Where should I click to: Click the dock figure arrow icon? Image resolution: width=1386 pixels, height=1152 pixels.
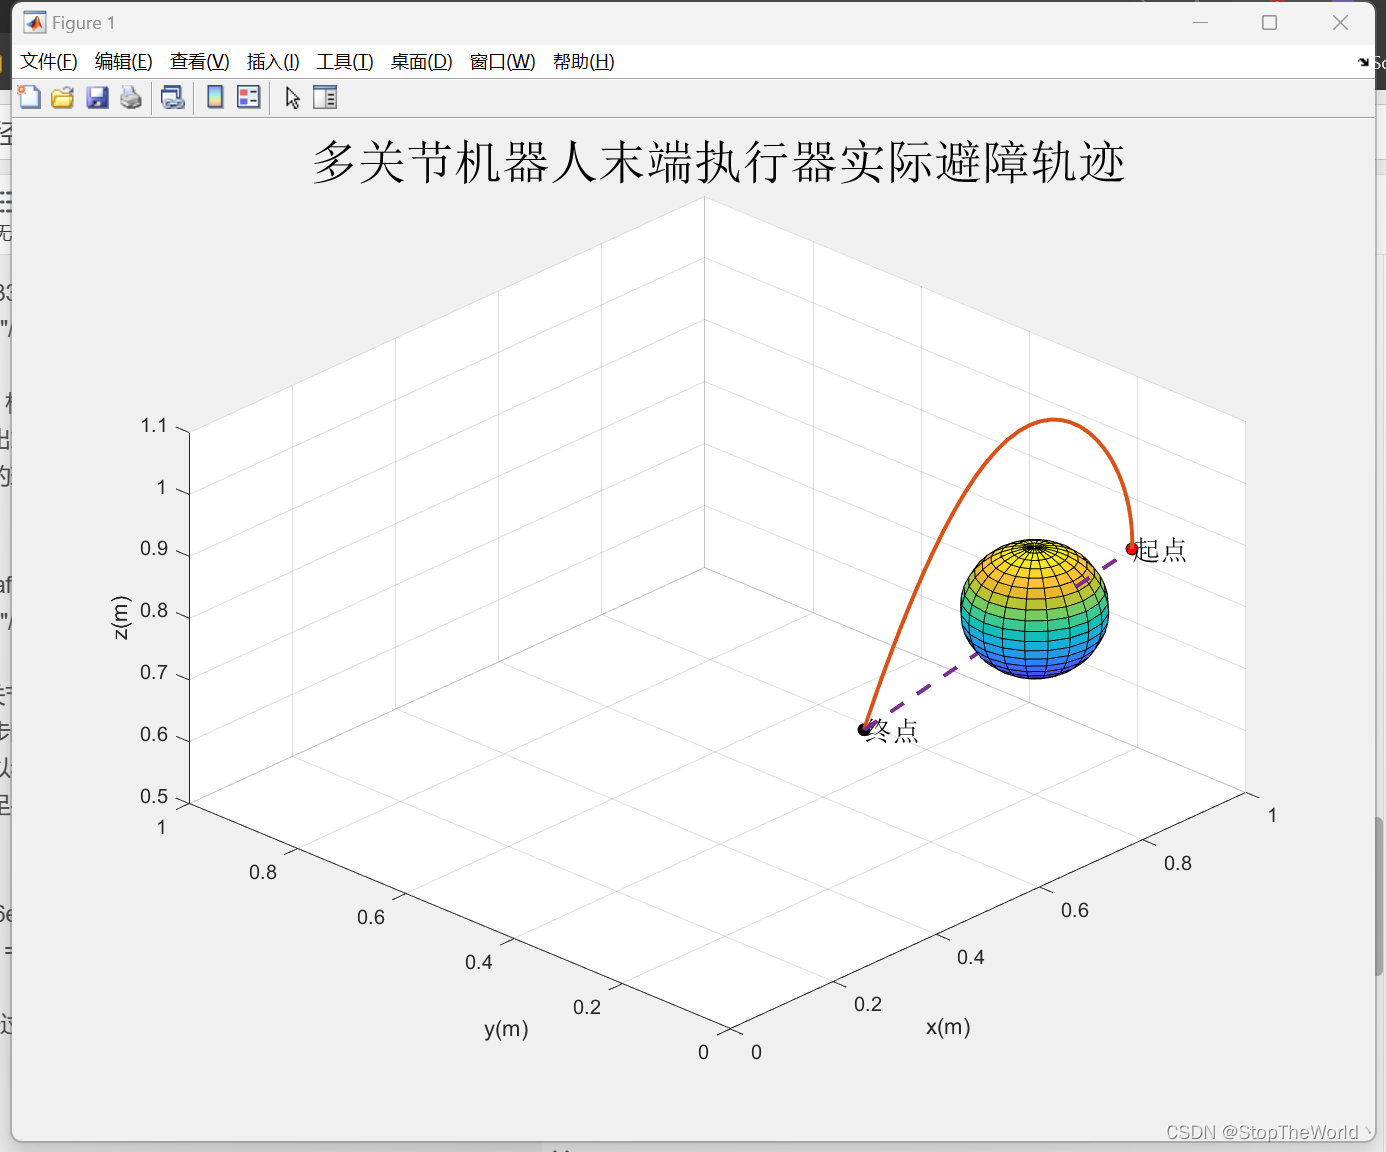coord(1363,62)
